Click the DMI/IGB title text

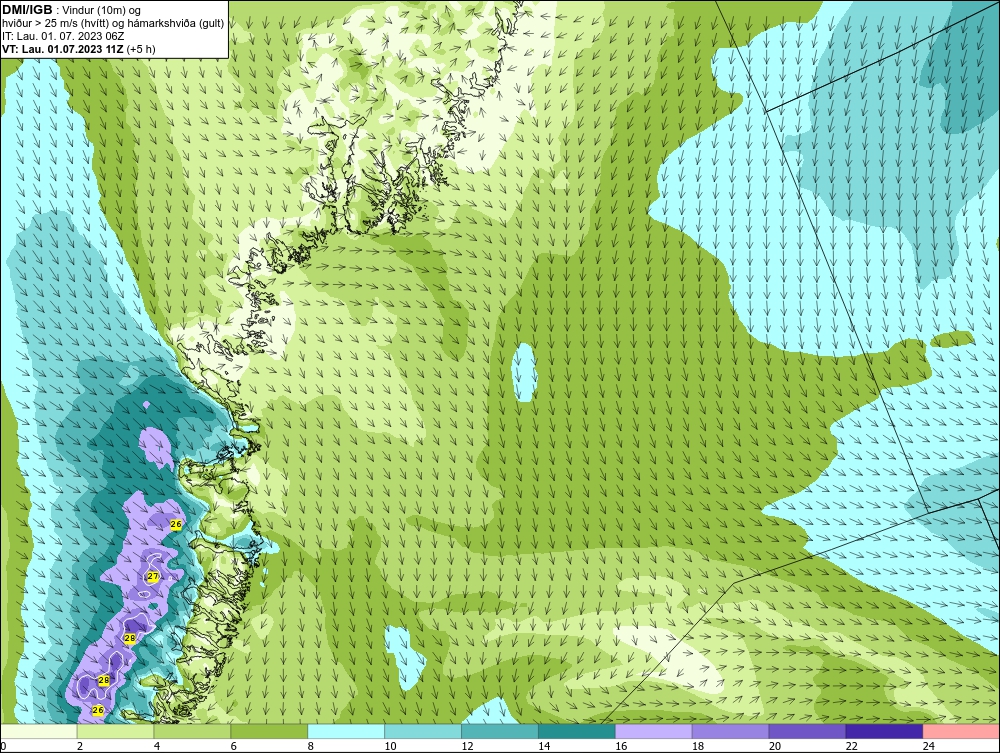coord(27,10)
